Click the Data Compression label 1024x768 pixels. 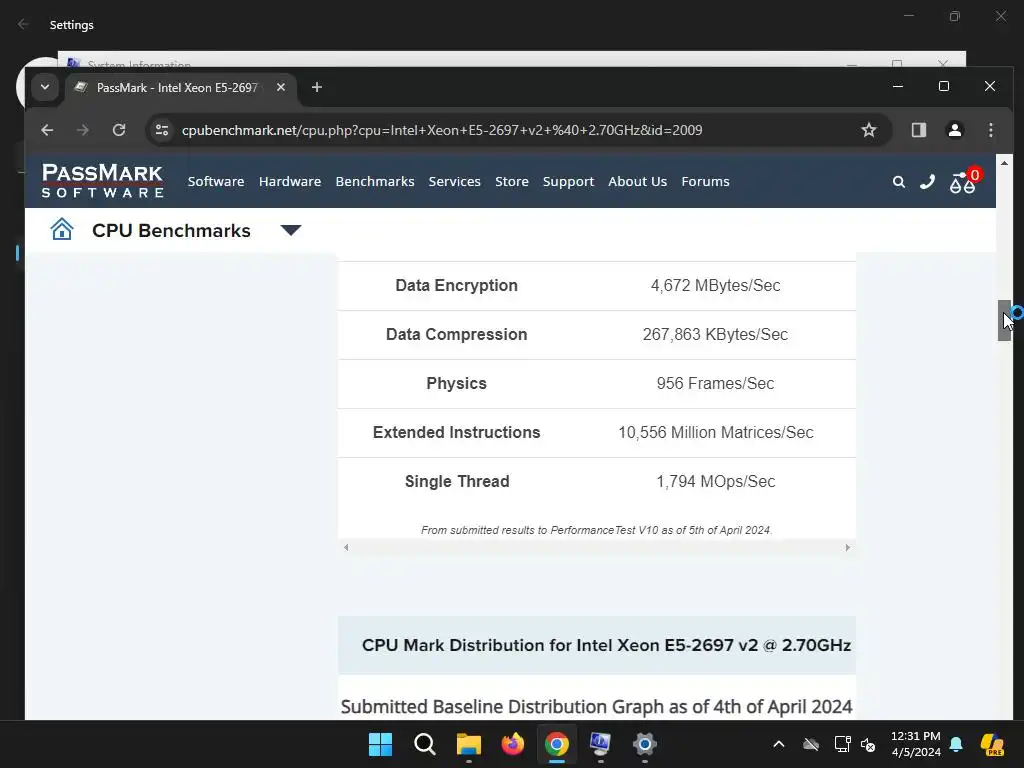pos(456,334)
